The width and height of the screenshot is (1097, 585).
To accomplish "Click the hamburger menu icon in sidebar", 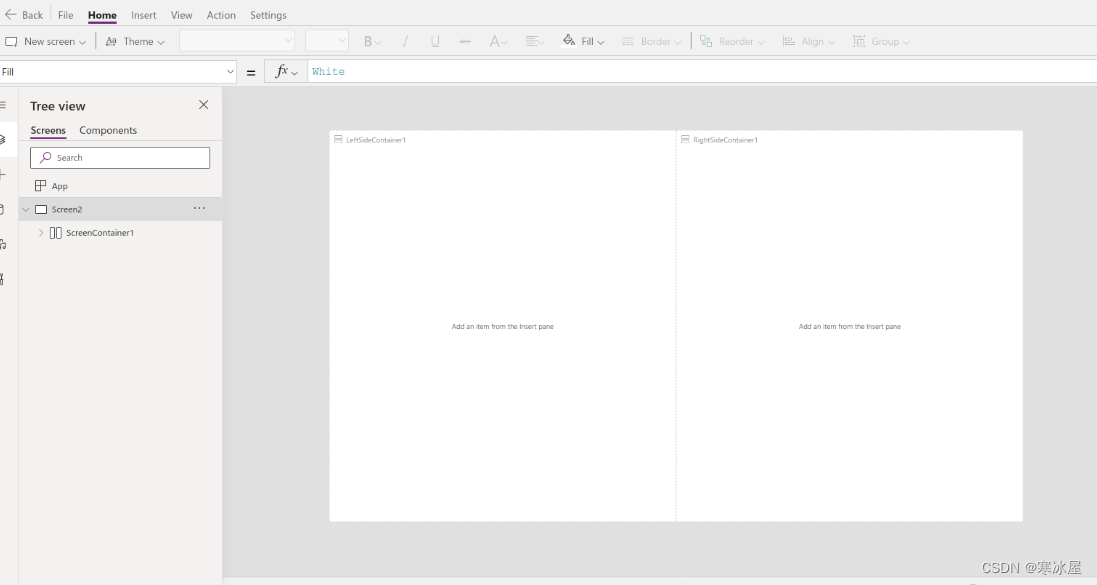I will point(3,105).
